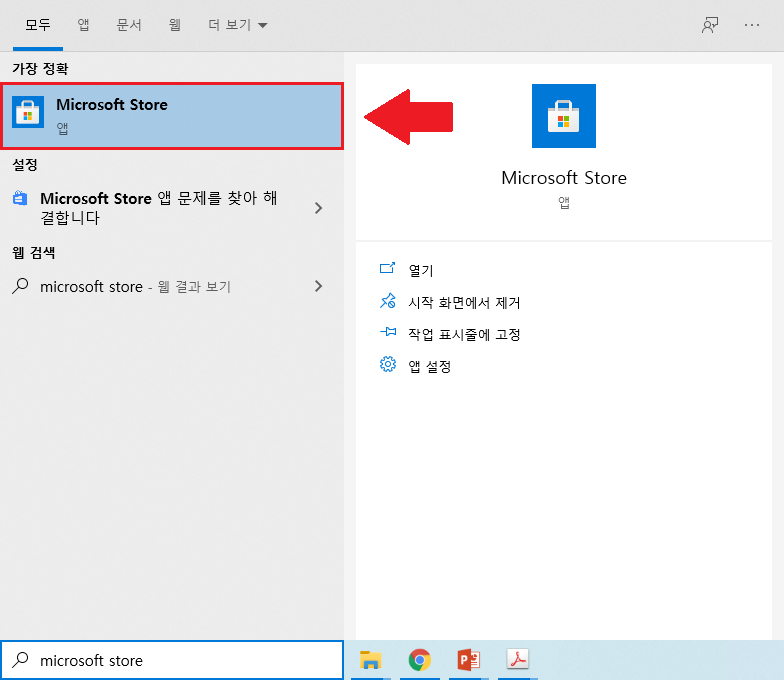Viewport: 784px width, 680px height.
Task: Click the 열기 open icon
Action: tap(388, 268)
